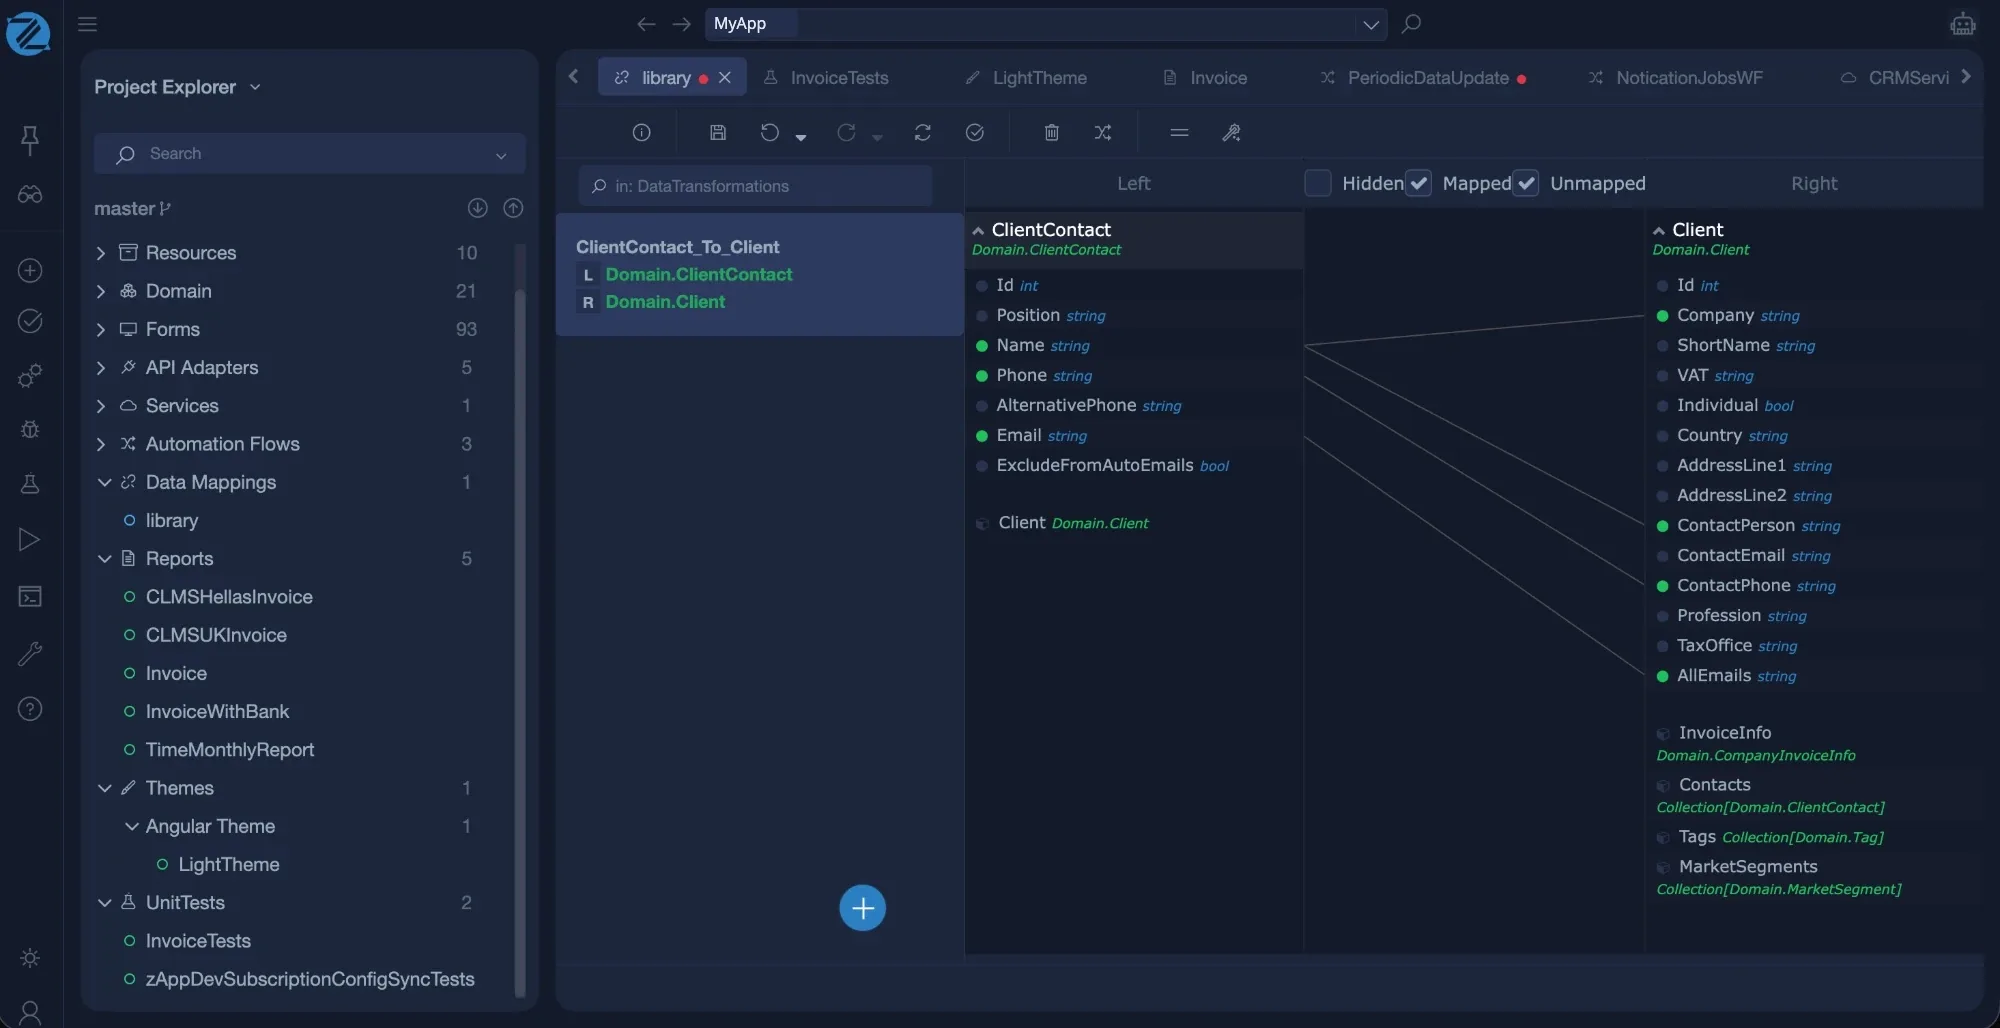Open the hamburger menu icon
2000x1028 pixels.
click(88, 23)
